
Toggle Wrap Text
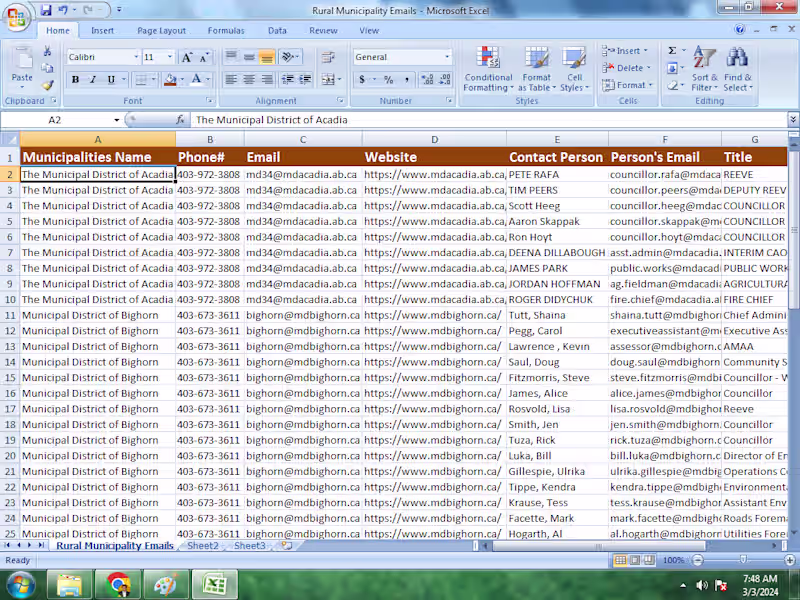click(328, 57)
